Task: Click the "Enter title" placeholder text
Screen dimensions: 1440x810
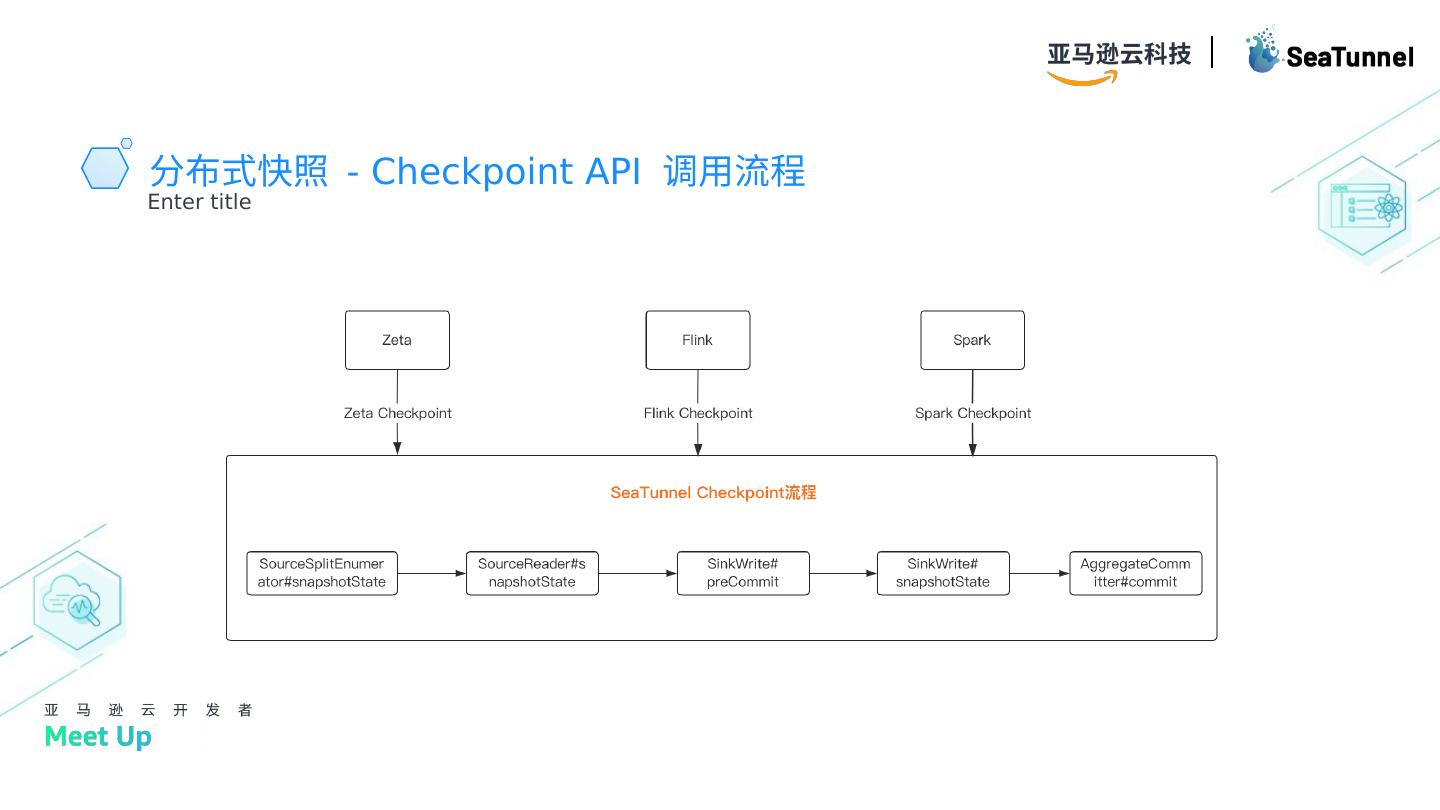Action: [199, 202]
